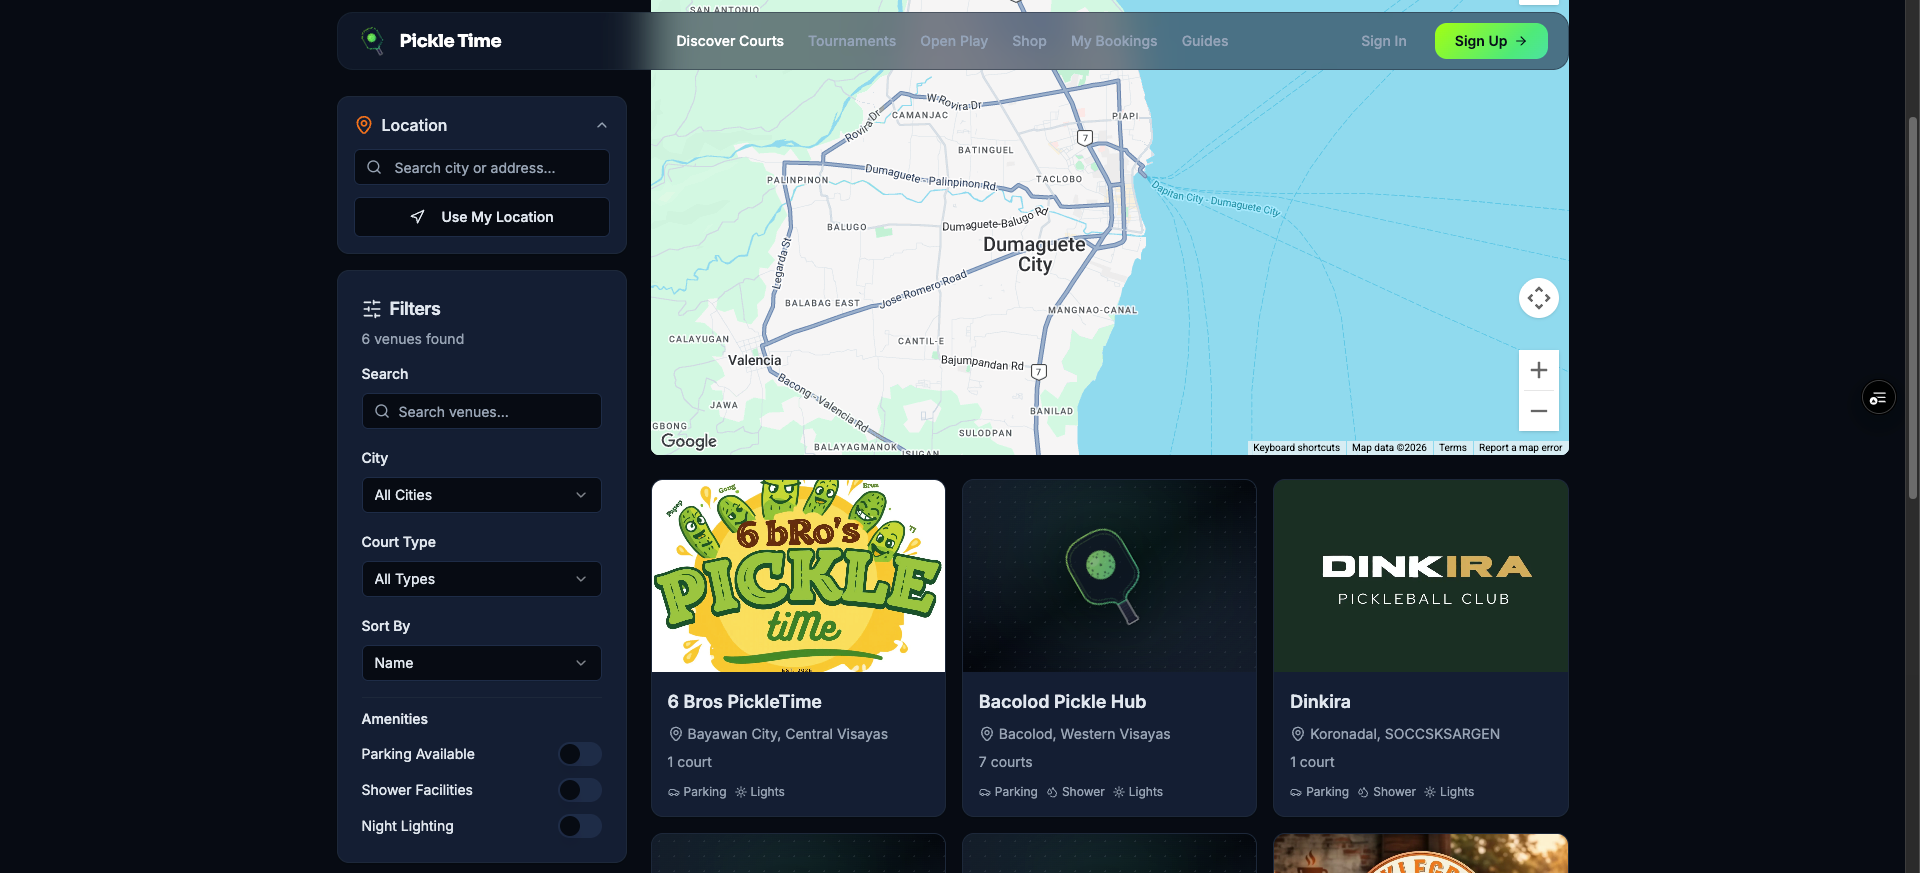Open the map camera controls

[1539, 298]
